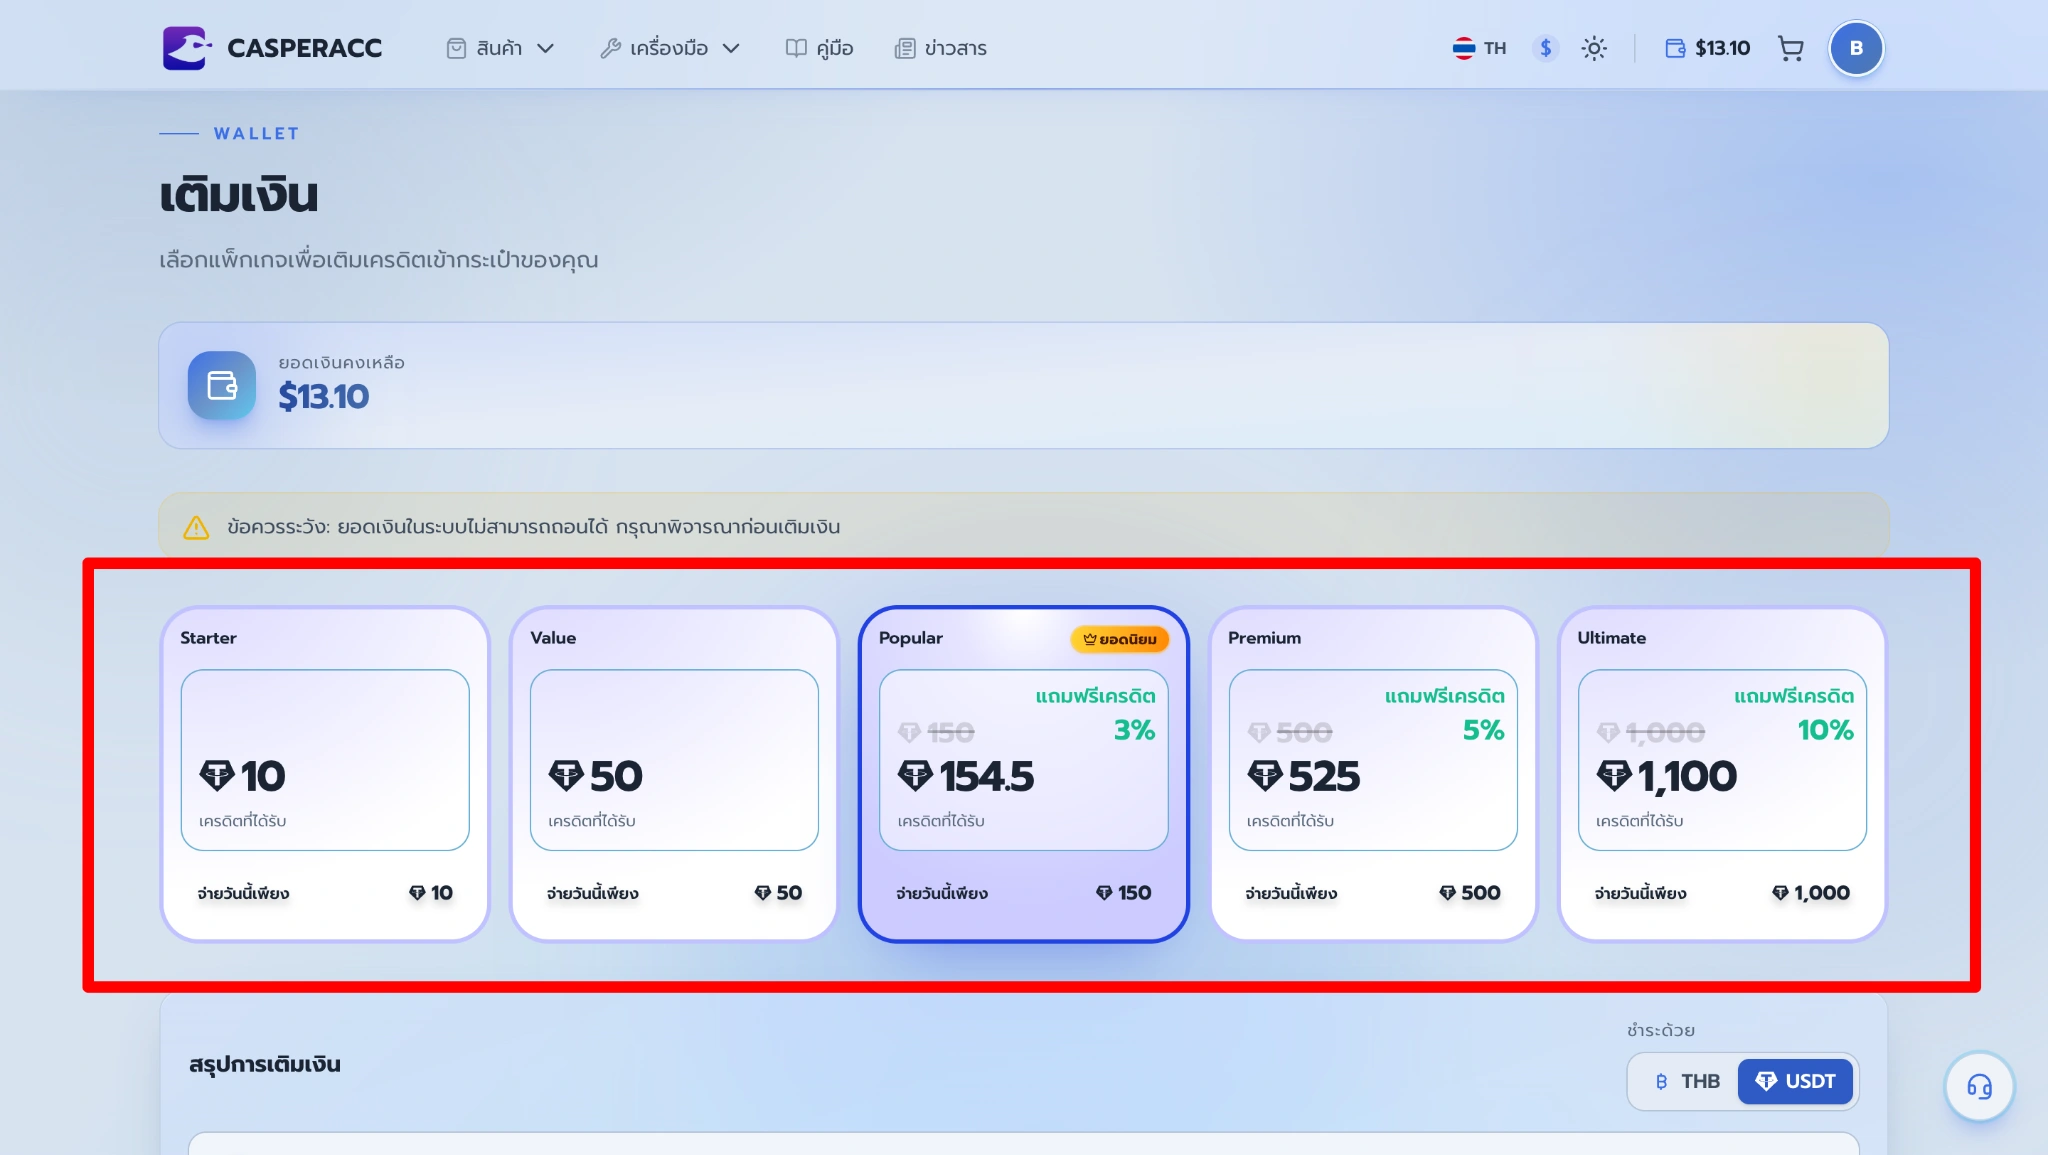This screenshot has height=1155, width=2048.
Task: Open the ข่าวสาร news page
Action: click(940, 48)
